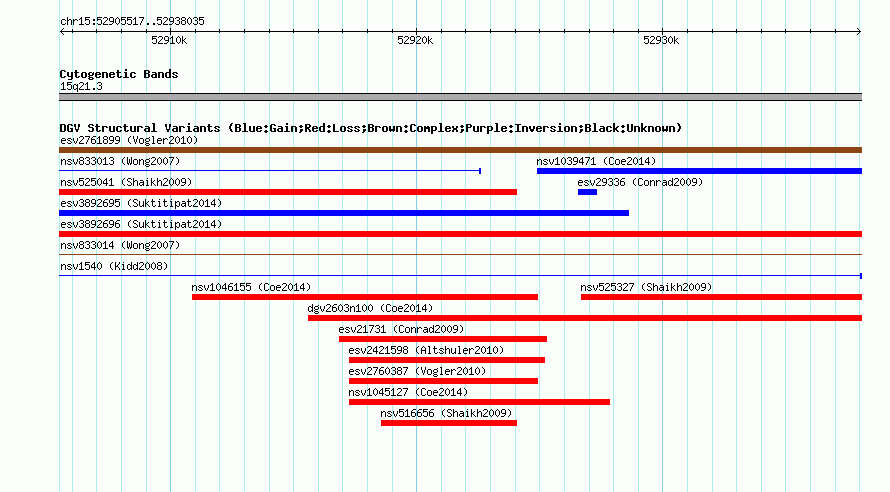Open the nsv1045127 (Coe2014) label
The height and width of the screenshot is (492, 890).
click(x=408, y=392)
